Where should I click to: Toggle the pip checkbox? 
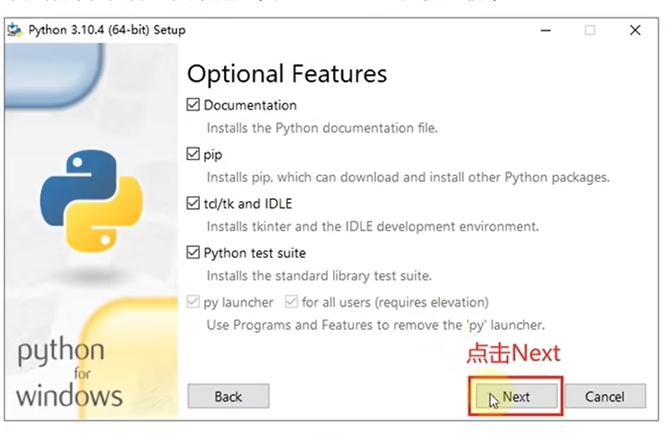(193, 154)
